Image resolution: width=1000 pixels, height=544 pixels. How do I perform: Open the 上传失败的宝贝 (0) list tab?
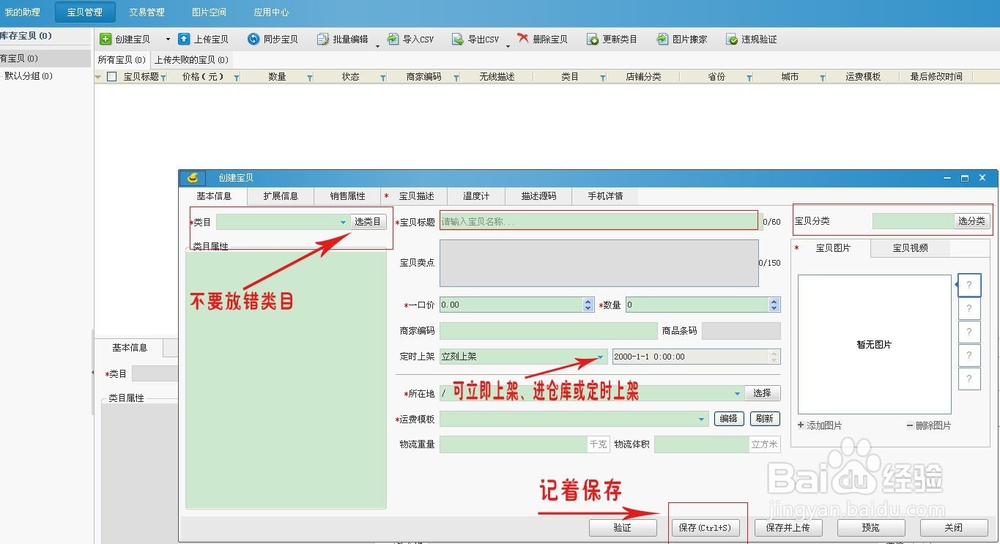191,59
